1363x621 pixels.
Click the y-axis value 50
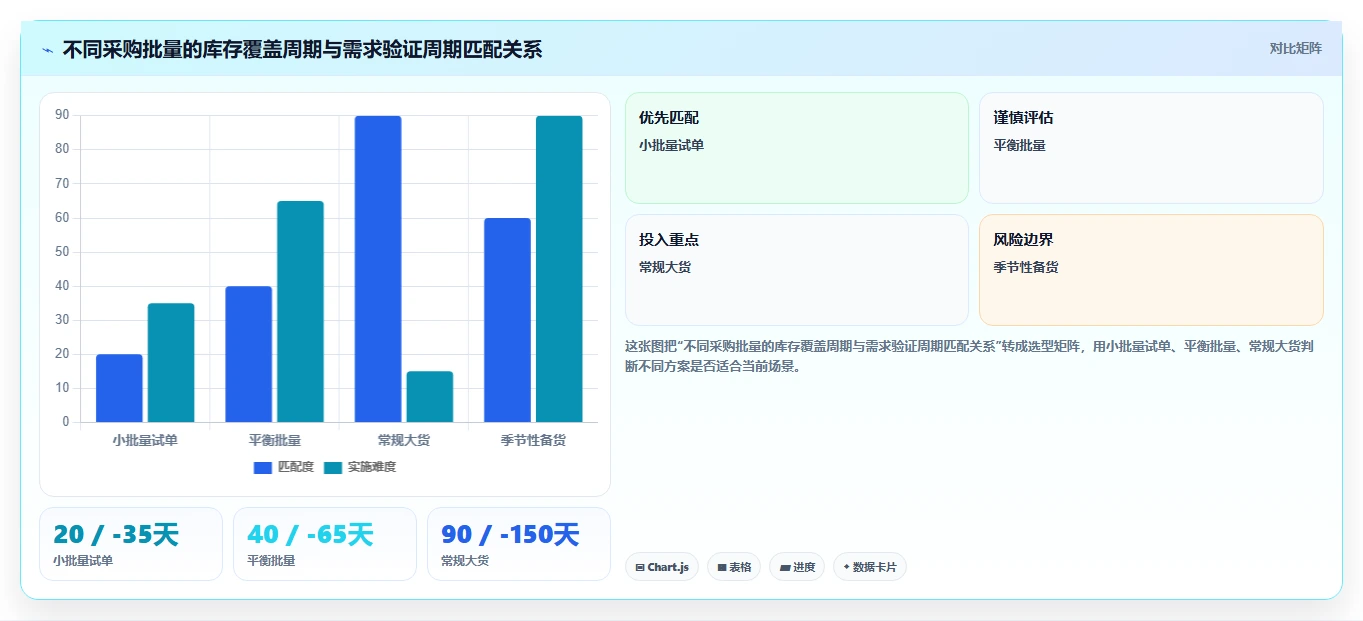(x=62, y=252)
